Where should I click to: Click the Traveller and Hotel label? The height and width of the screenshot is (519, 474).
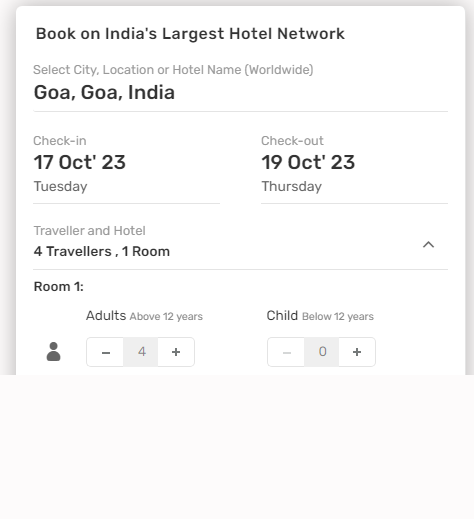pos(89,231)
